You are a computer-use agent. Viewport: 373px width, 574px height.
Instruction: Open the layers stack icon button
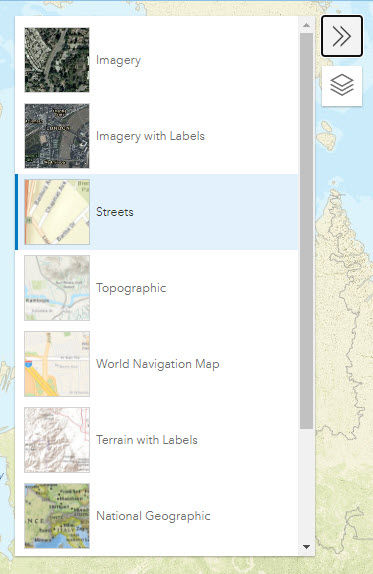pyautogui.click(x=342, y=86)
